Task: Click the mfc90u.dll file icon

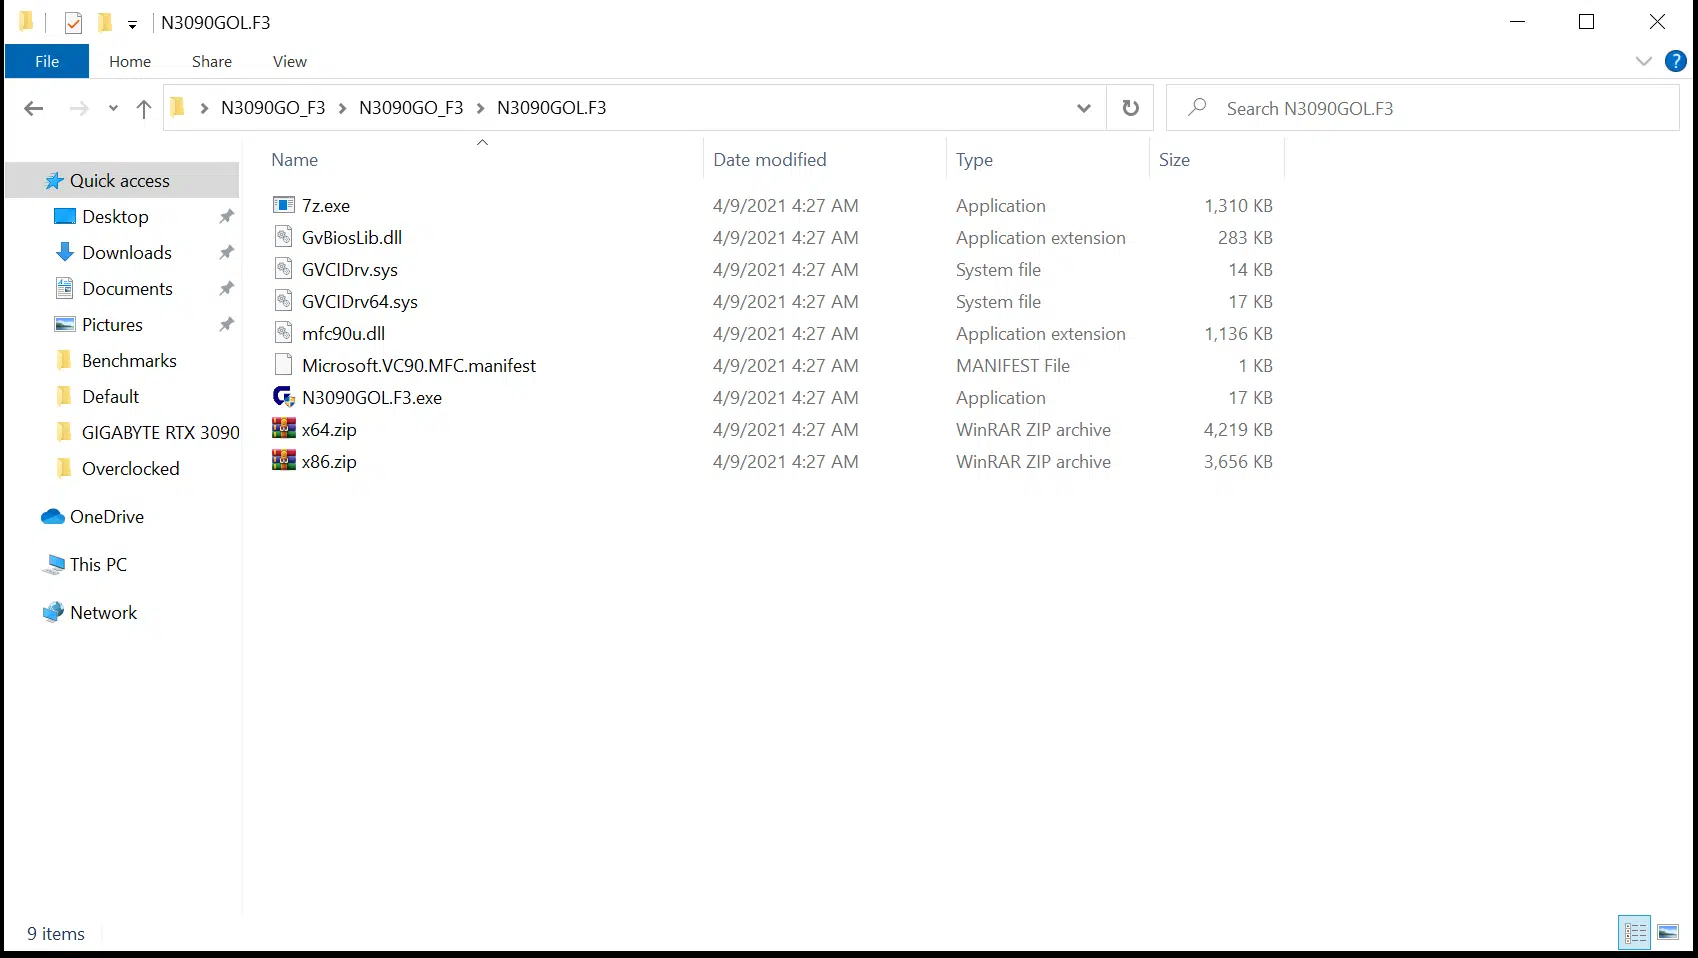Action: [284, 333]
